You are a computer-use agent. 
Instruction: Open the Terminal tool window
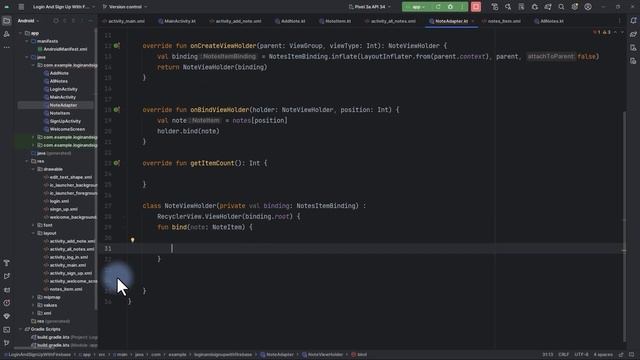7,330
